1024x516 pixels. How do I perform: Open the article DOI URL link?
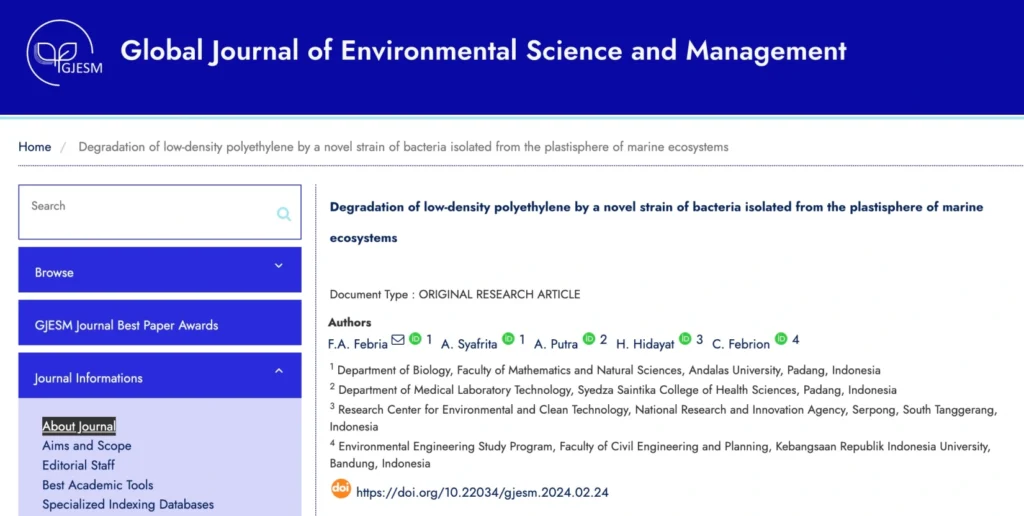point(482,492)
